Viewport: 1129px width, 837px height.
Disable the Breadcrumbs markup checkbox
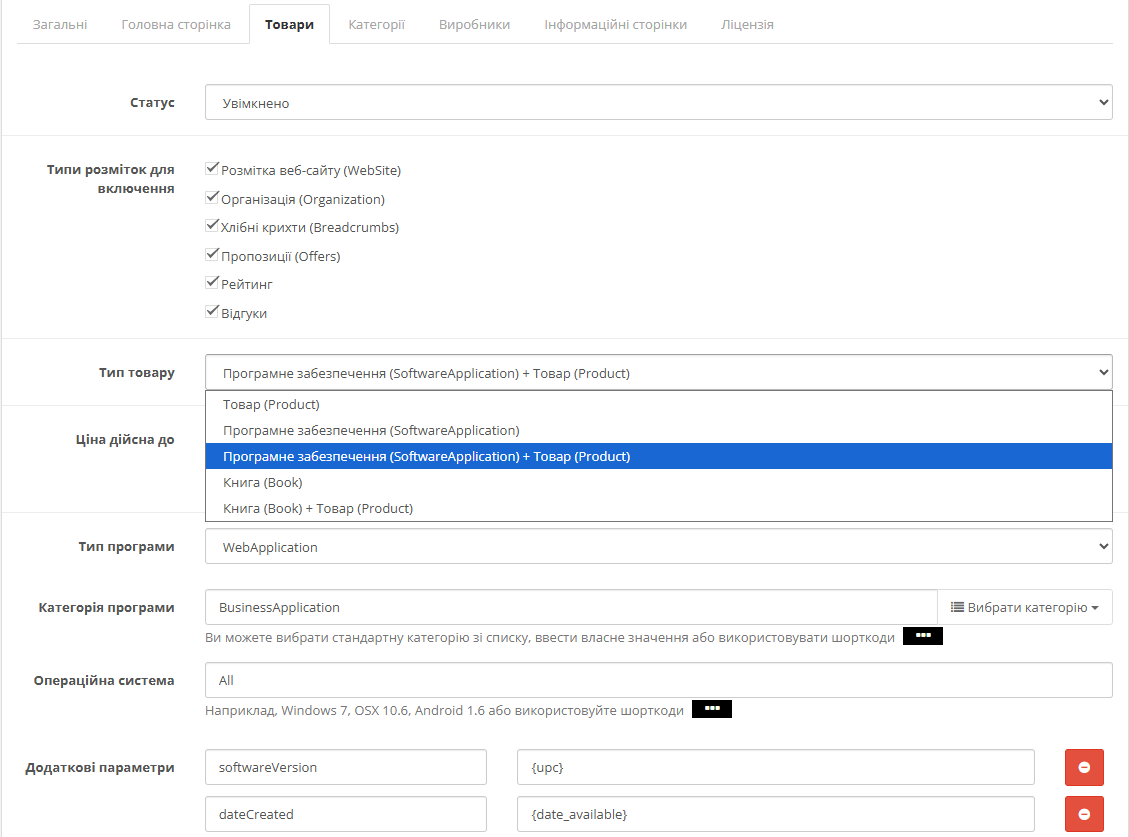click(x=212, y=226)
